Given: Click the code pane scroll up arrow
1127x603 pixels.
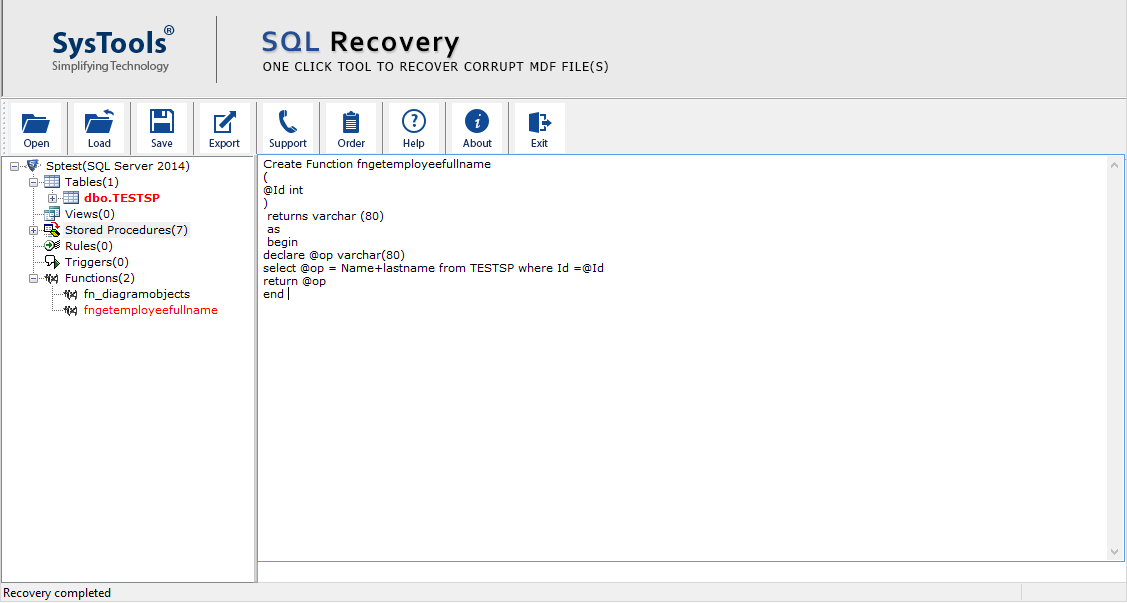Looking at the screenshot, I should pyautogui.click(x=1114, y=165).
